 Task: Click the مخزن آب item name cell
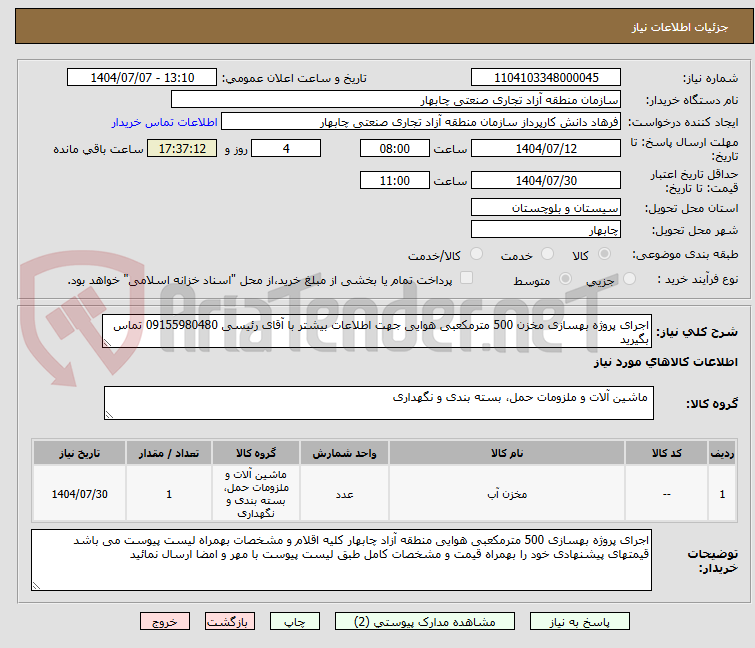tap(507, 494)
